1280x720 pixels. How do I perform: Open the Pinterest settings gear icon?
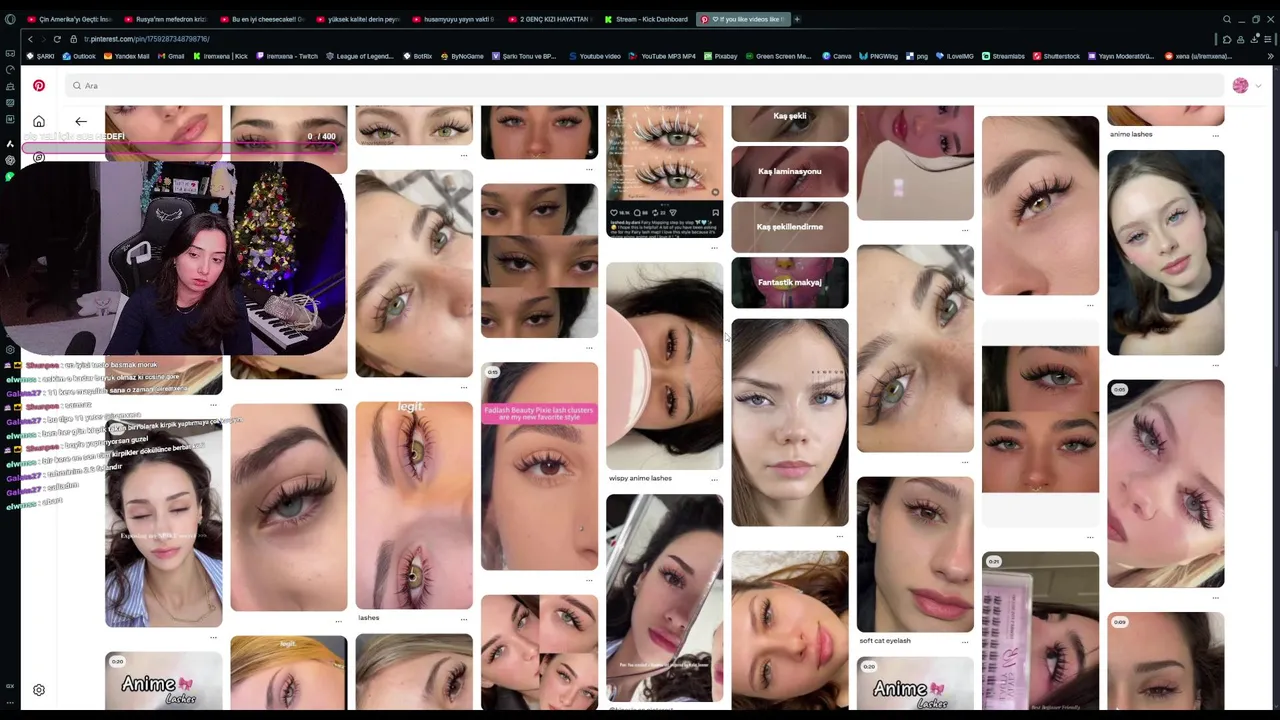pos(39,690)
